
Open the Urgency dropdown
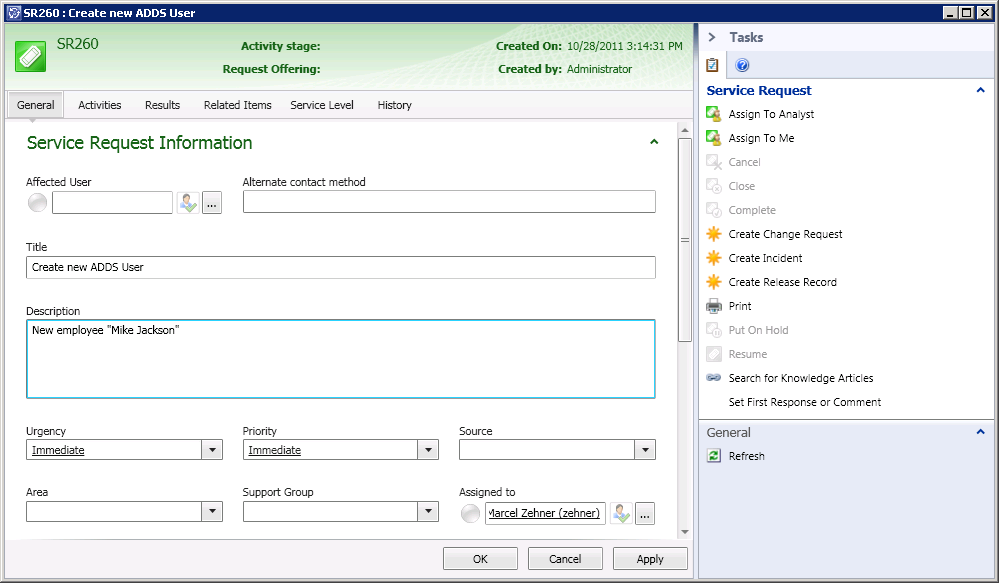tap(212, 450)
